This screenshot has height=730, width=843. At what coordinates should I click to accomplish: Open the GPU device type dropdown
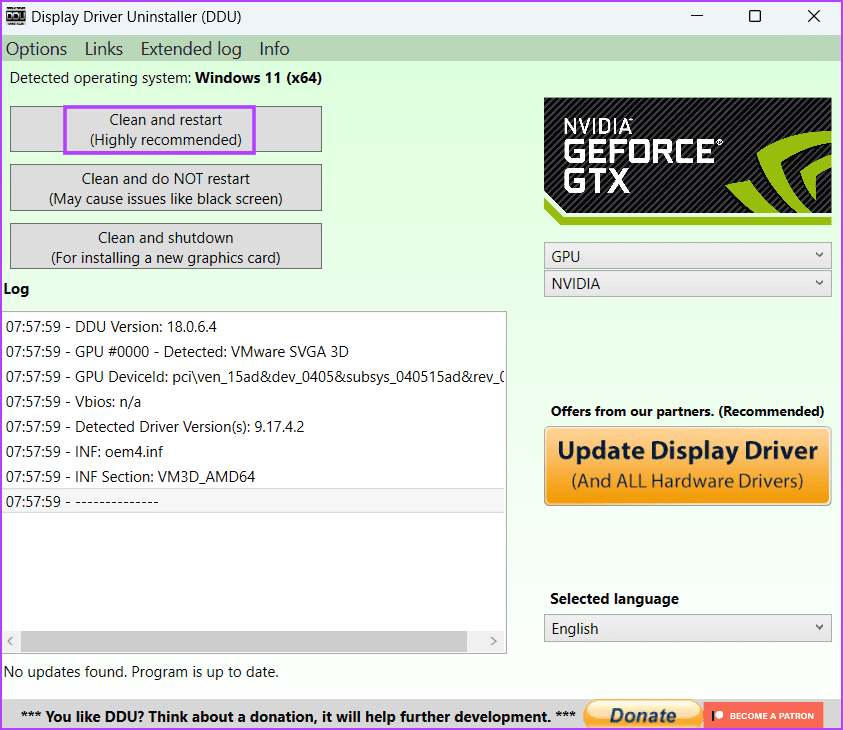tap(687, 256)
